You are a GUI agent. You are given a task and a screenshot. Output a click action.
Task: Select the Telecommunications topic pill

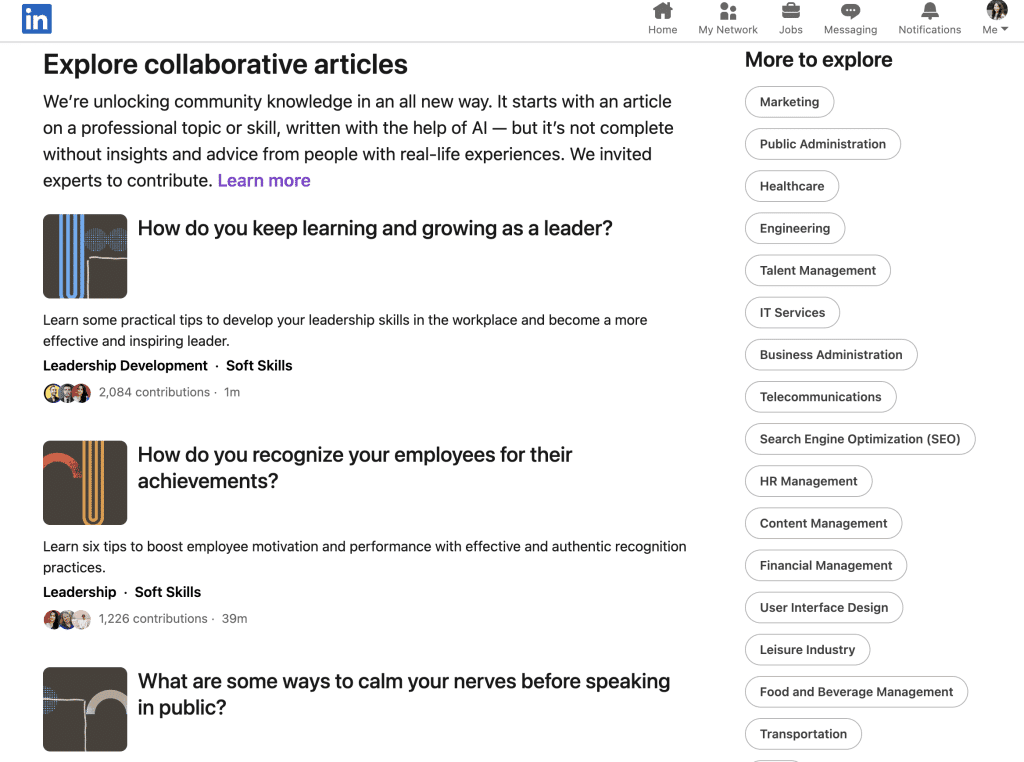(x=820, y=397)
